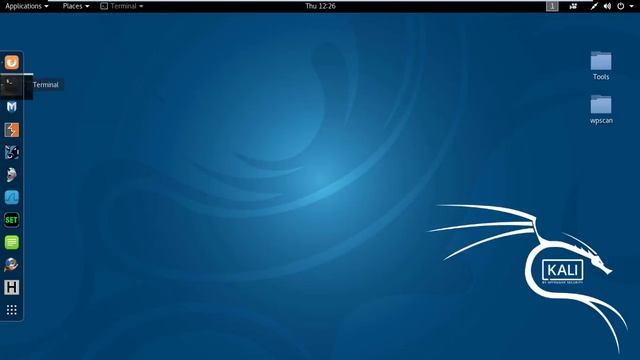Viewport: 640px width, 360px height.
Task: Launch Terminal from the dock
Action: 12,85
